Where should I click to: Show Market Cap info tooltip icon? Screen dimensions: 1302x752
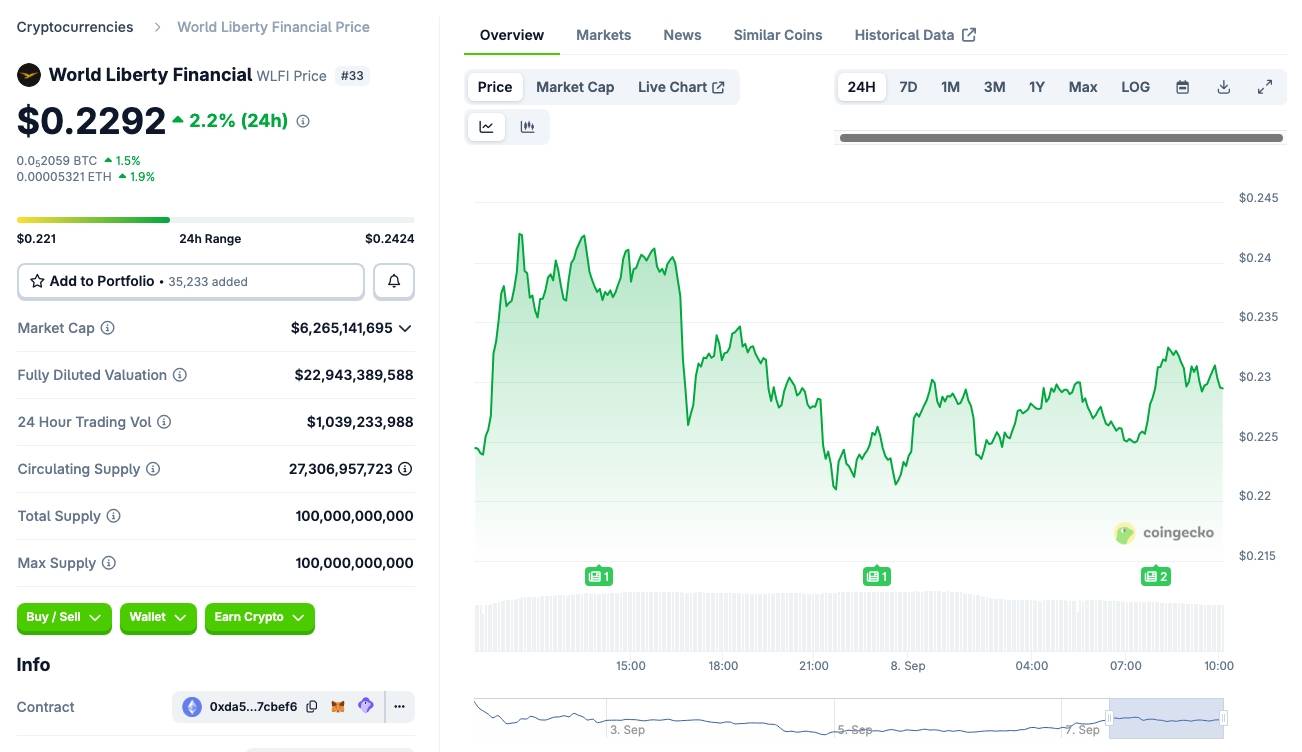click(108, 328)
